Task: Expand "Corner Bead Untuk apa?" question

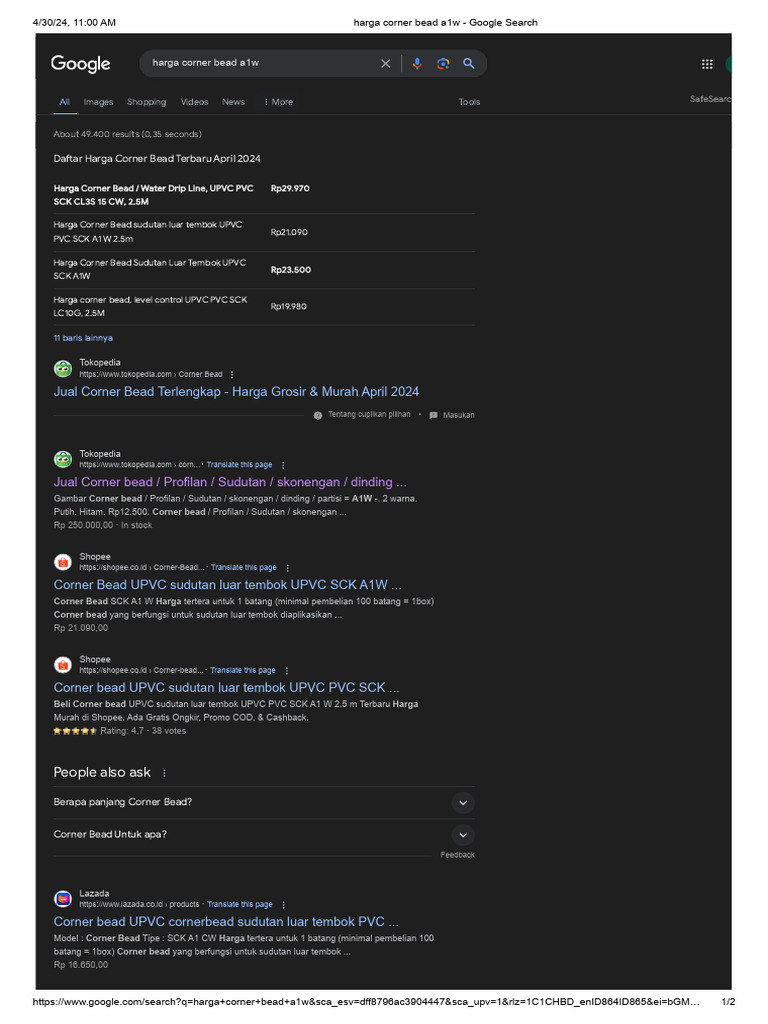Action: (462, 834)
